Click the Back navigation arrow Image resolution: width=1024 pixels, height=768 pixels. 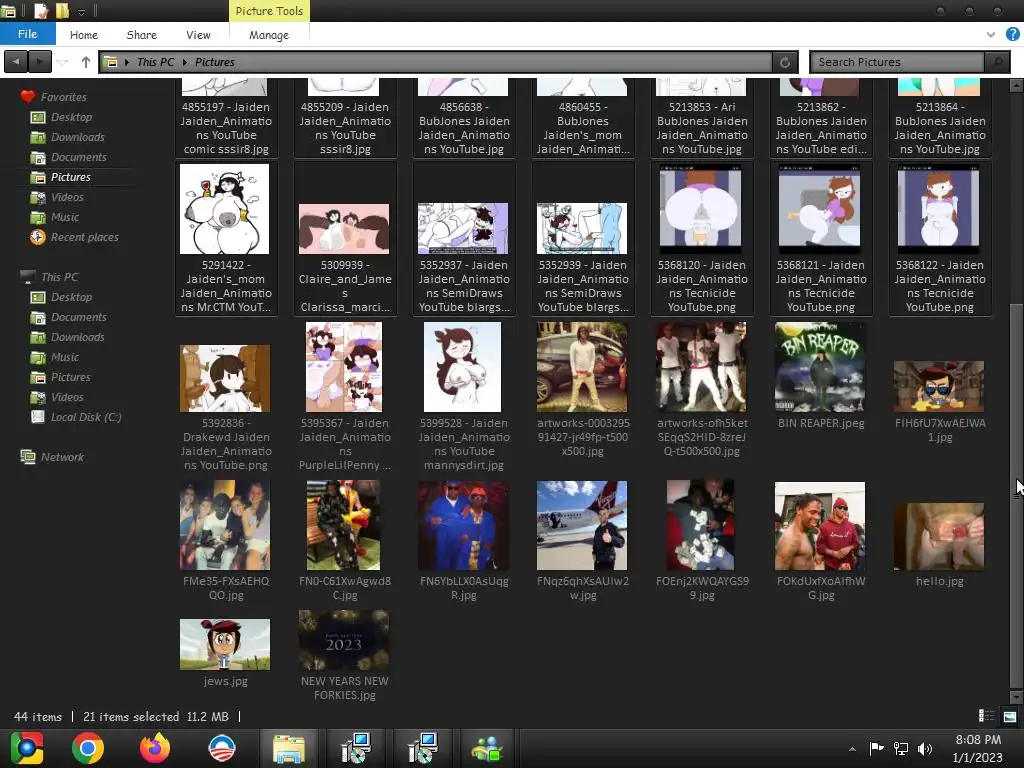coord(16,62)
